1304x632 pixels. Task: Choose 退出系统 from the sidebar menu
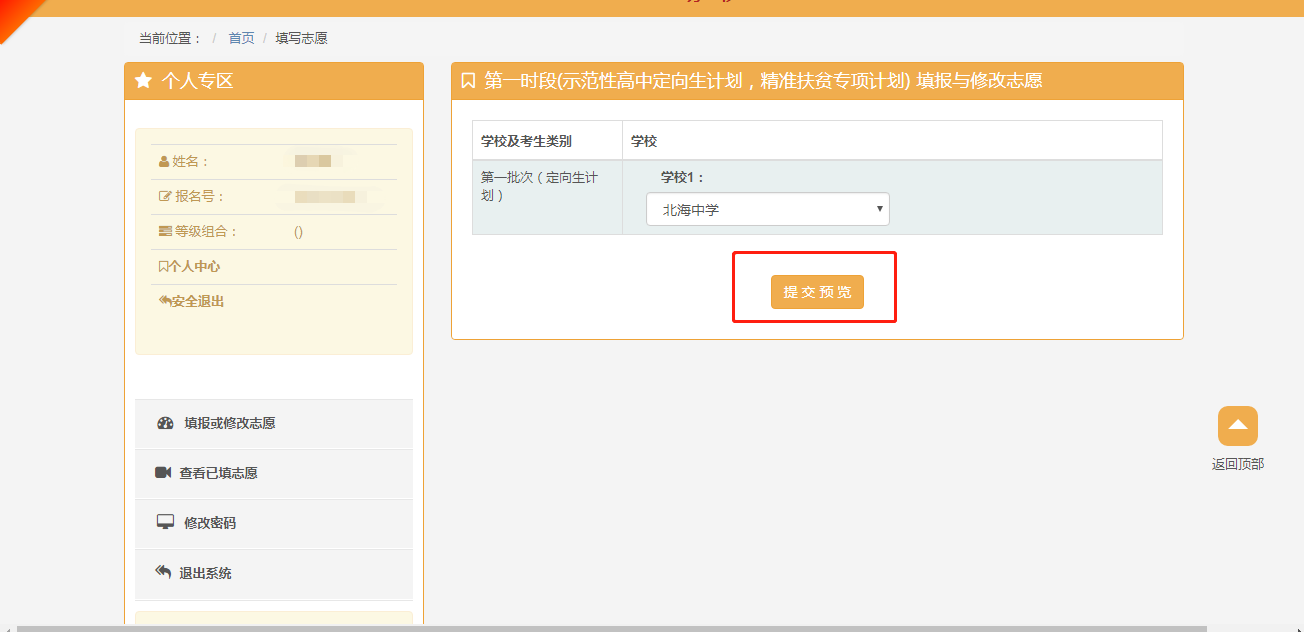tap(205, 573)
